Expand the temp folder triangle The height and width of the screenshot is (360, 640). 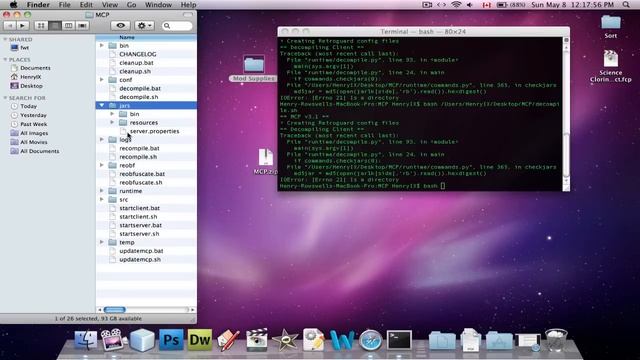[102, 242]
